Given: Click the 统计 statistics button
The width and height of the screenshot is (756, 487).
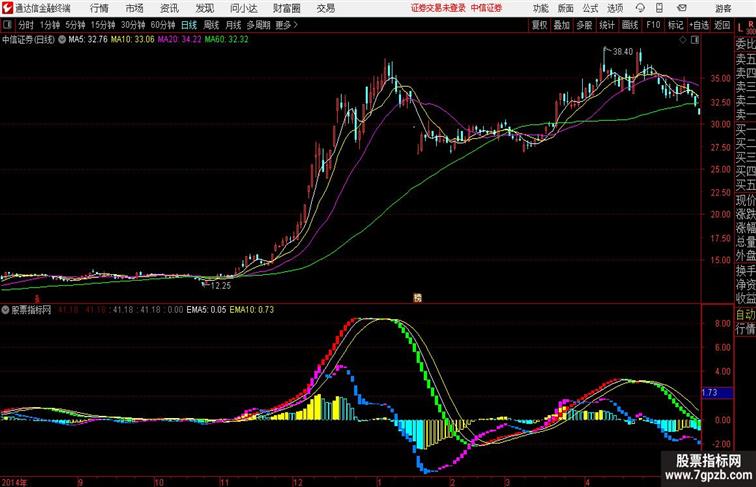Looking at the screenshot, I should coord(607,25).
